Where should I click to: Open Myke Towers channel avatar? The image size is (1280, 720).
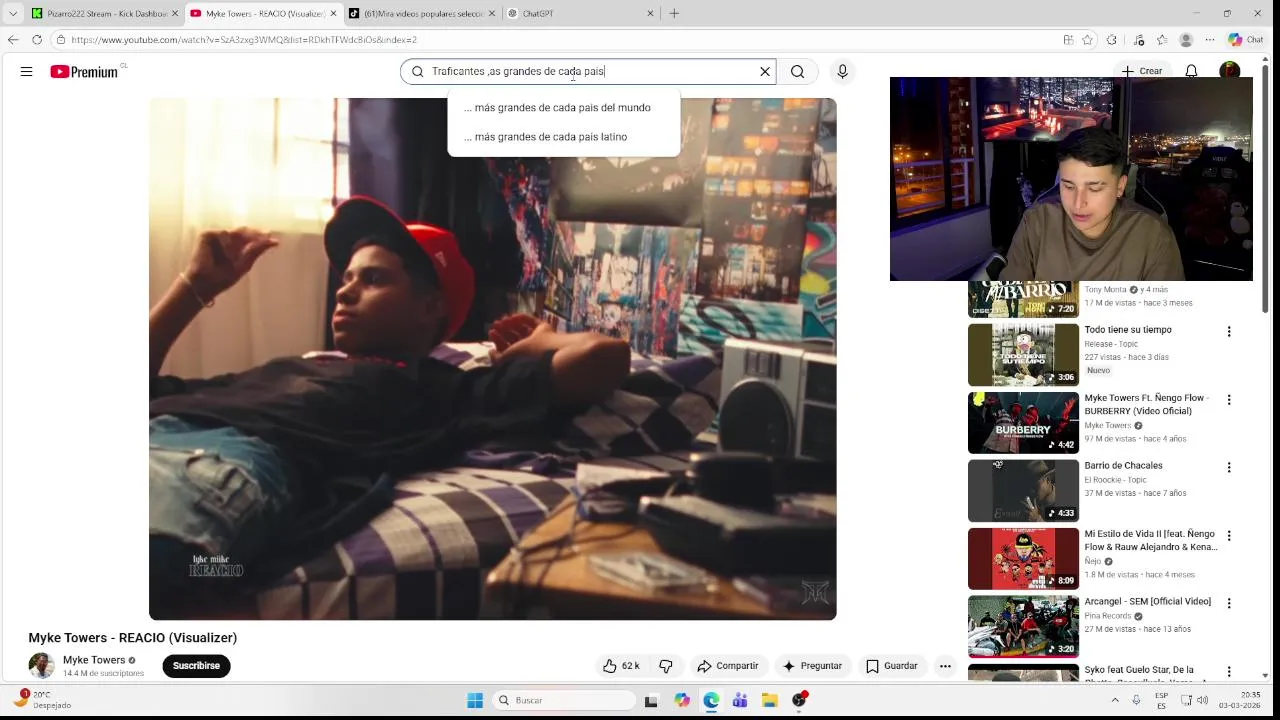click(x=41, y=666)
